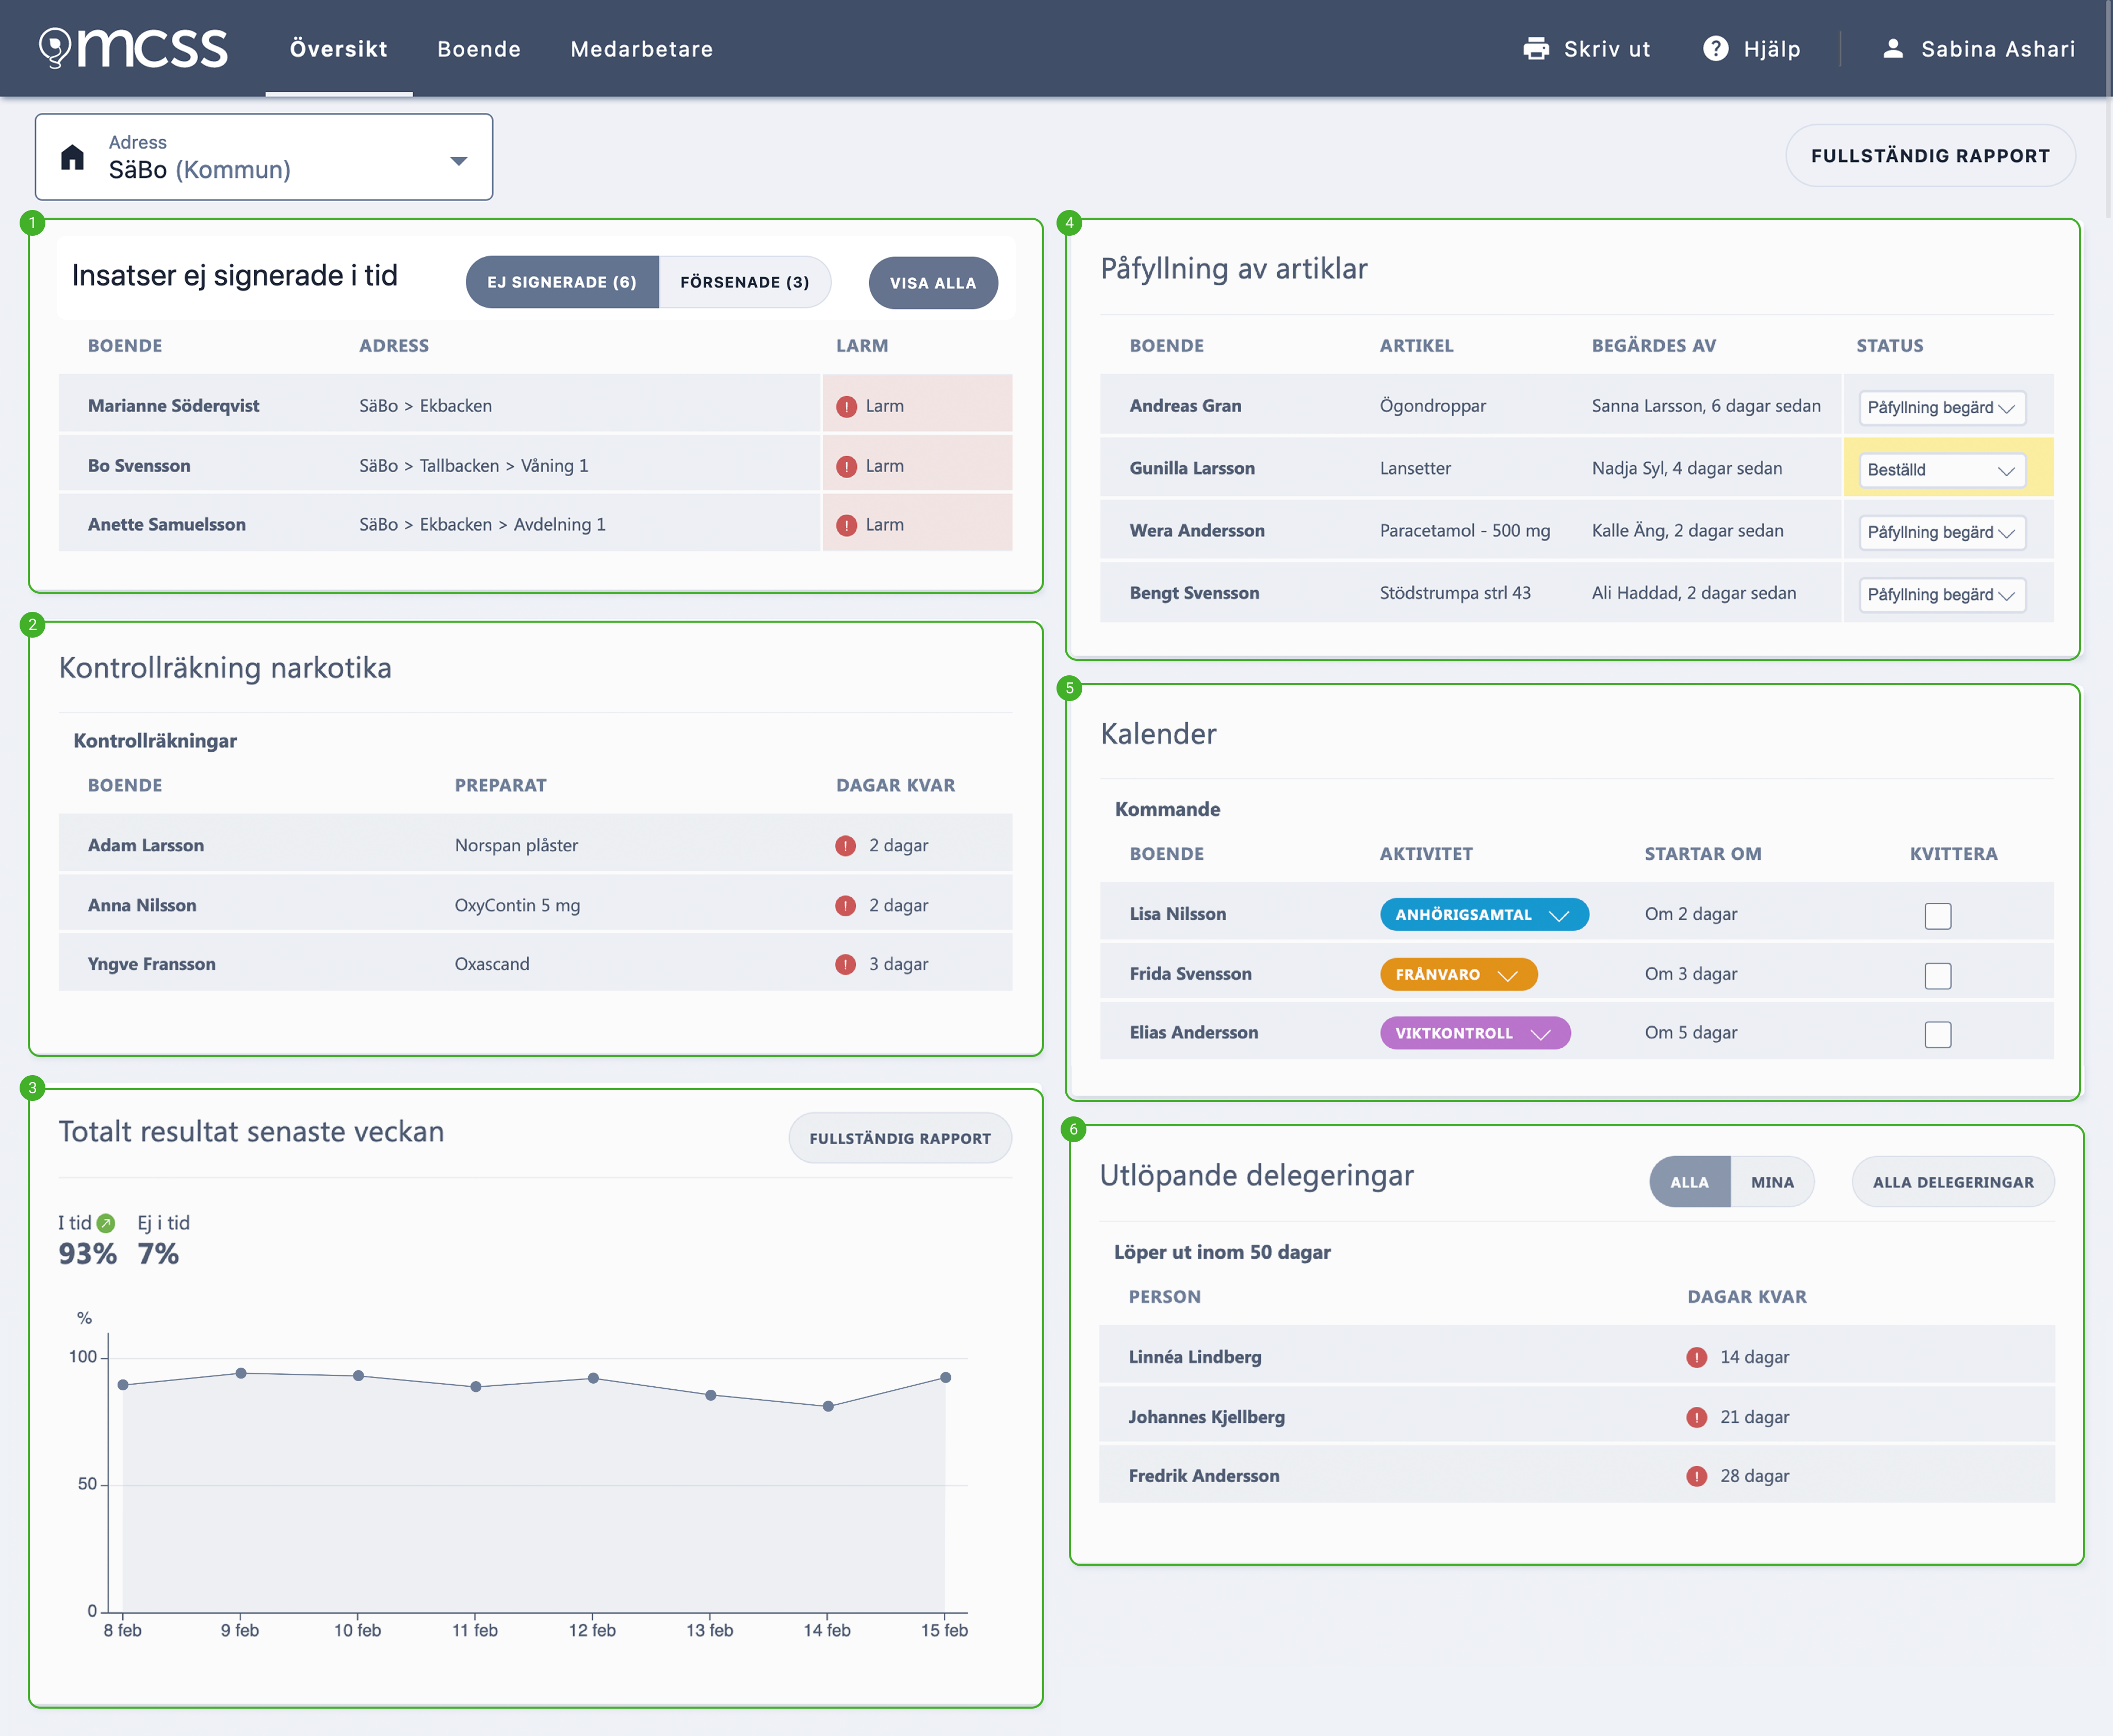Click the red alarm icon for Marianne Söderqvist
Screen dimensions: 2113x1736
(x=846, y=406)
